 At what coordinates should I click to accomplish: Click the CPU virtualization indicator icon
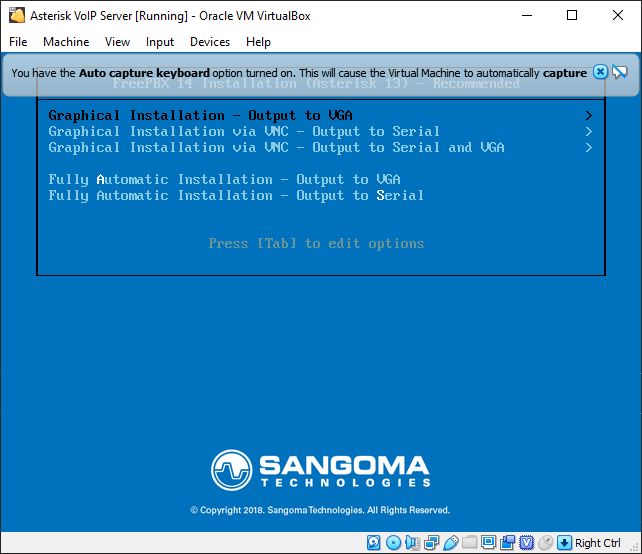coord(527,543)
